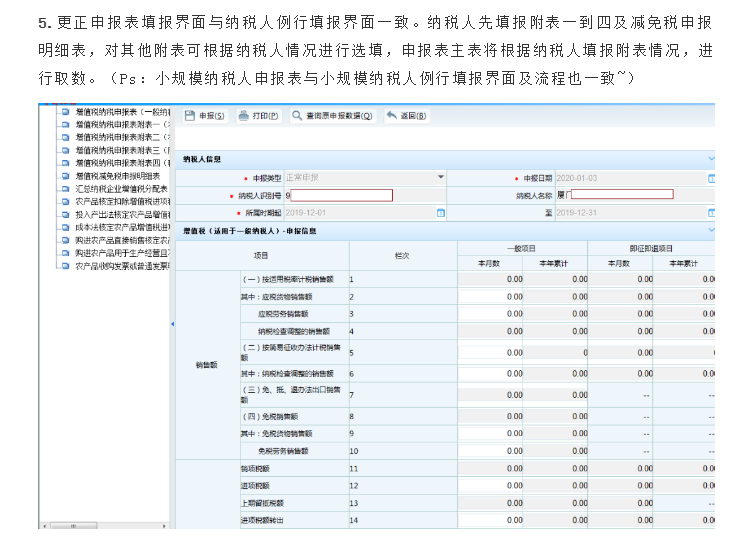Open 汇总纳税企业增值税分配表 in the tree
Image resolution: width=755 pixels, height=555 pixels.
(x=121, y=189)
